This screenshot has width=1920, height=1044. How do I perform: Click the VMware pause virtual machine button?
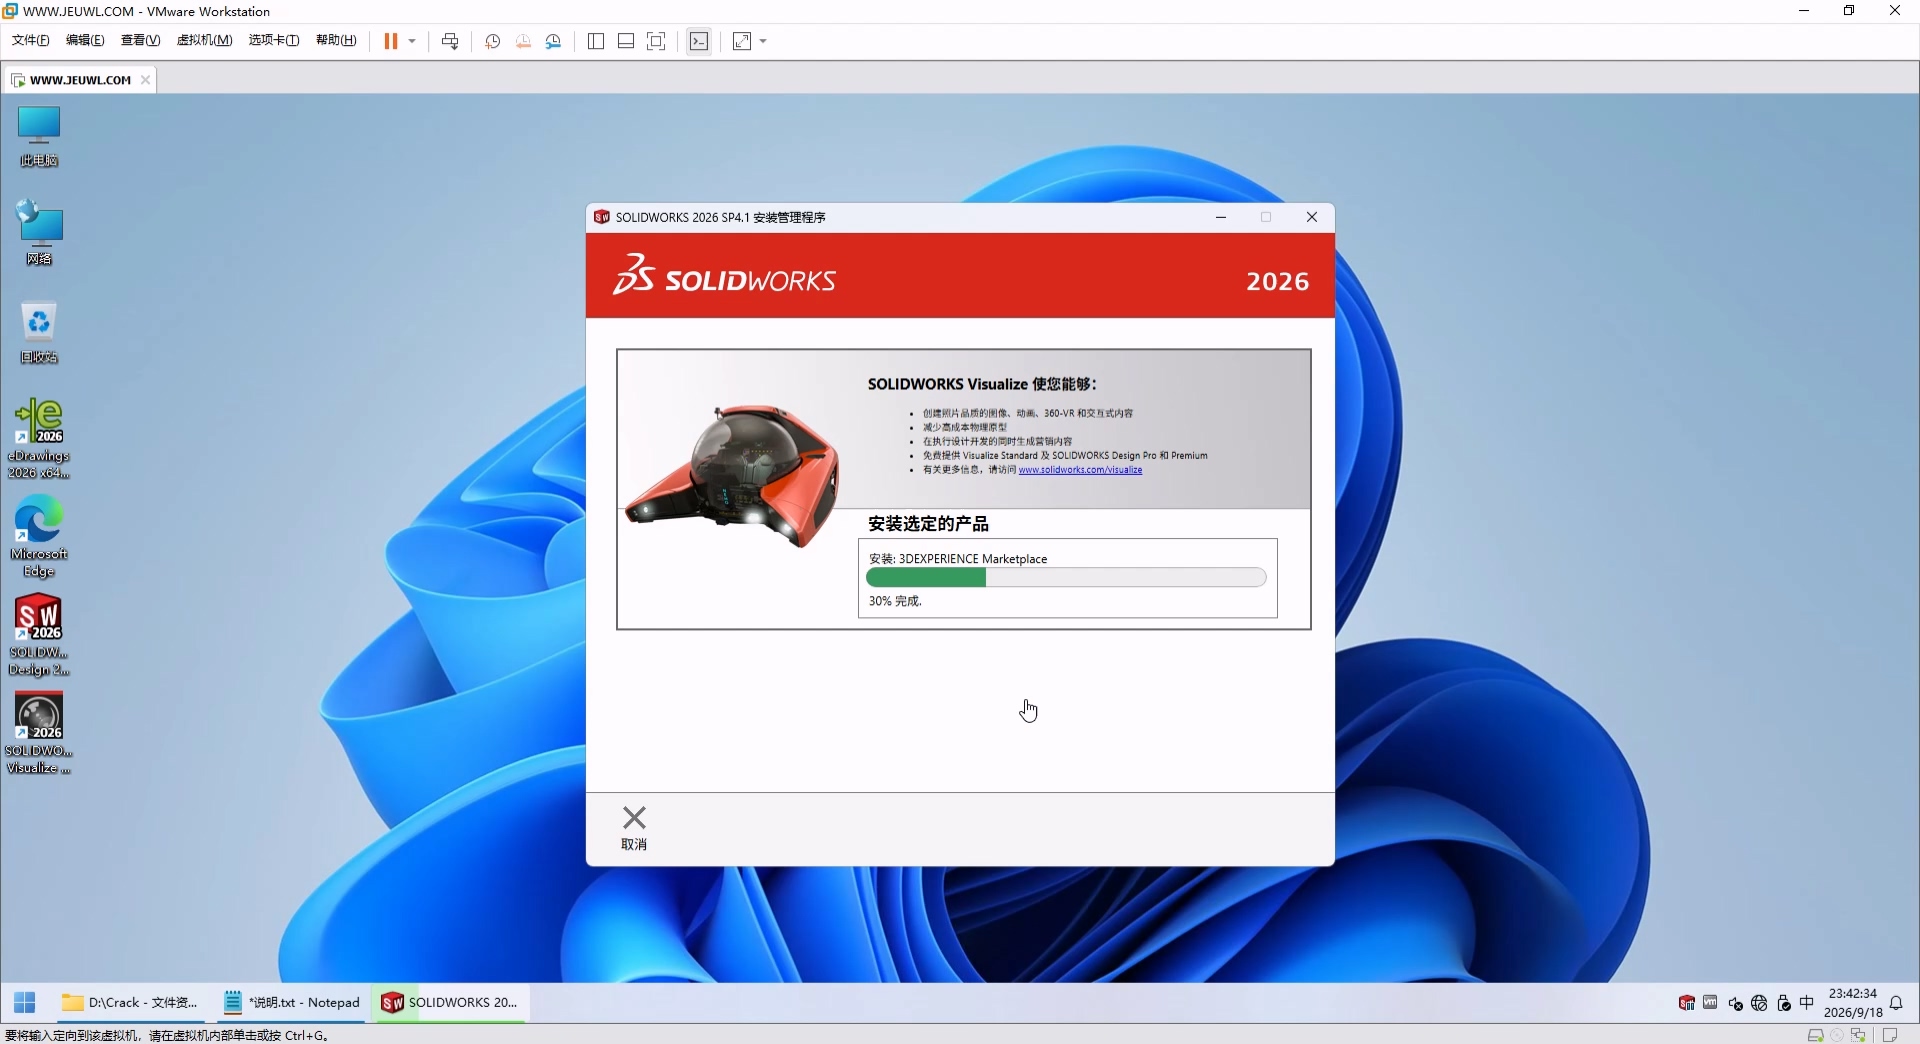tap(390, 41)
